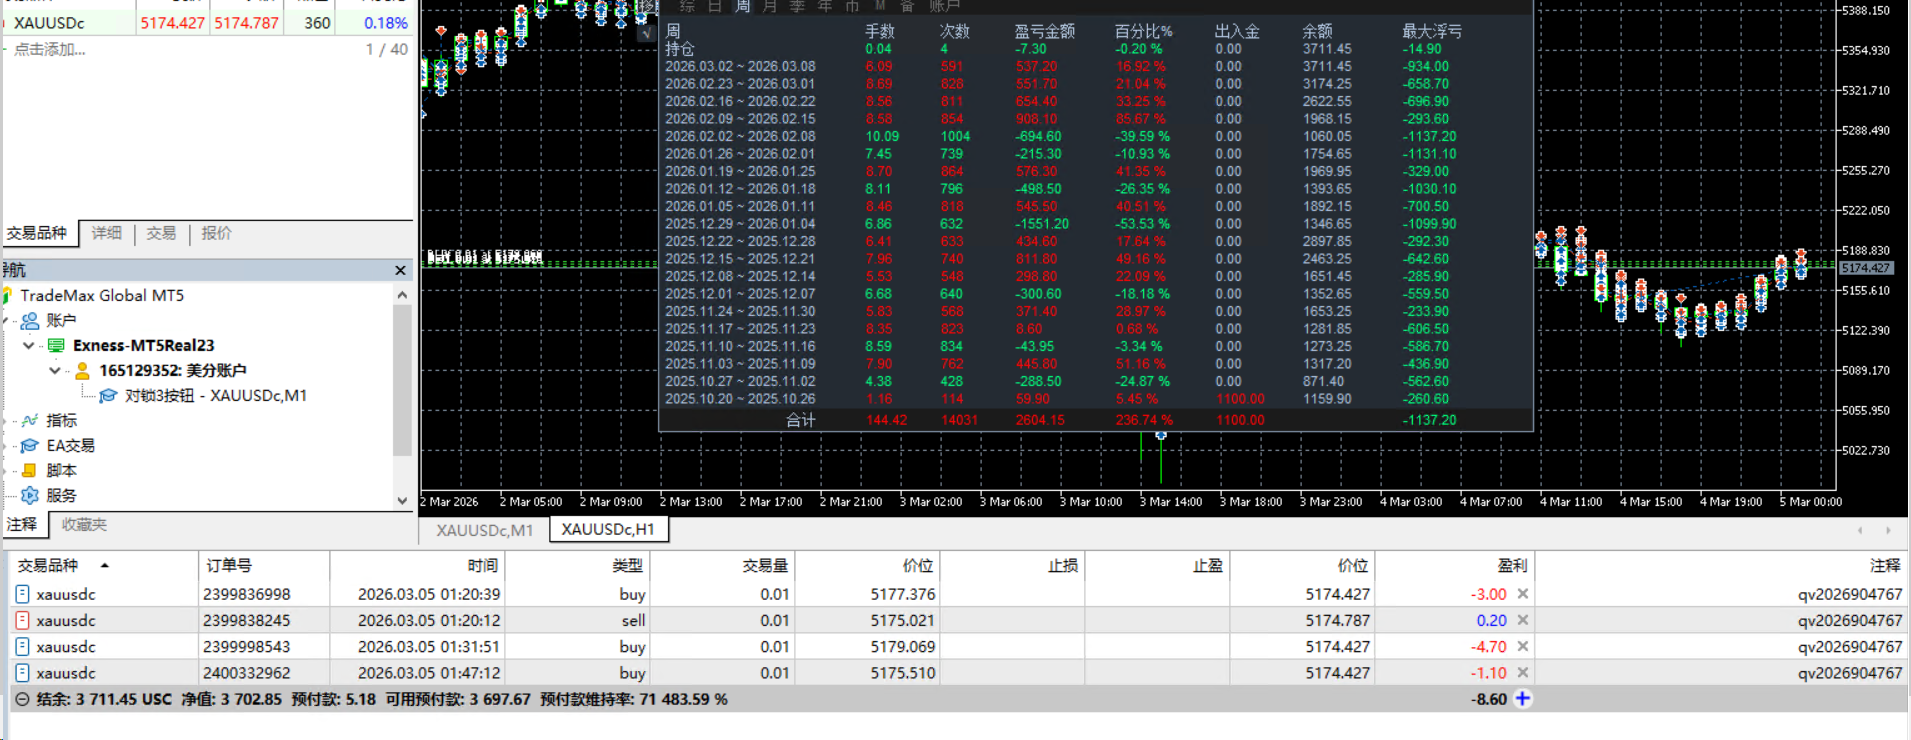Open the 报价 tab
This screenshot has width=1911, height=740.
click(216, 233)
